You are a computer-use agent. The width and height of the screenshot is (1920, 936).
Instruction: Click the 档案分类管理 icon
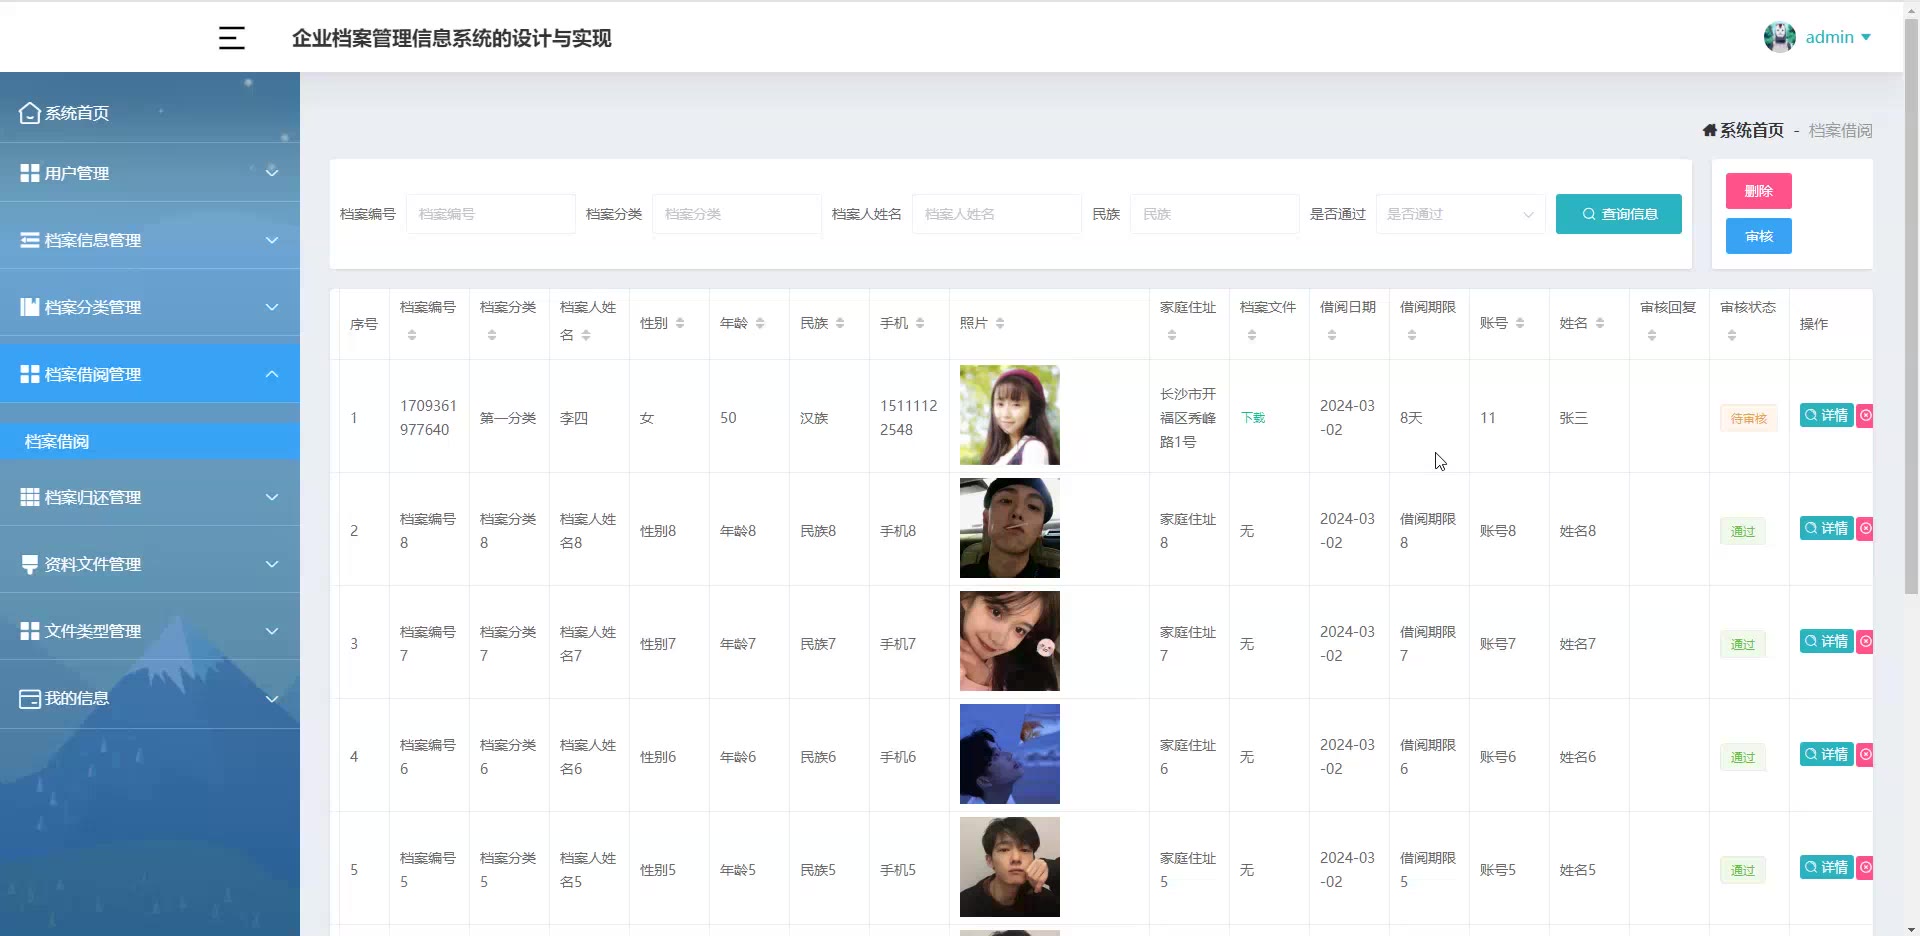[x=30, y=307]
